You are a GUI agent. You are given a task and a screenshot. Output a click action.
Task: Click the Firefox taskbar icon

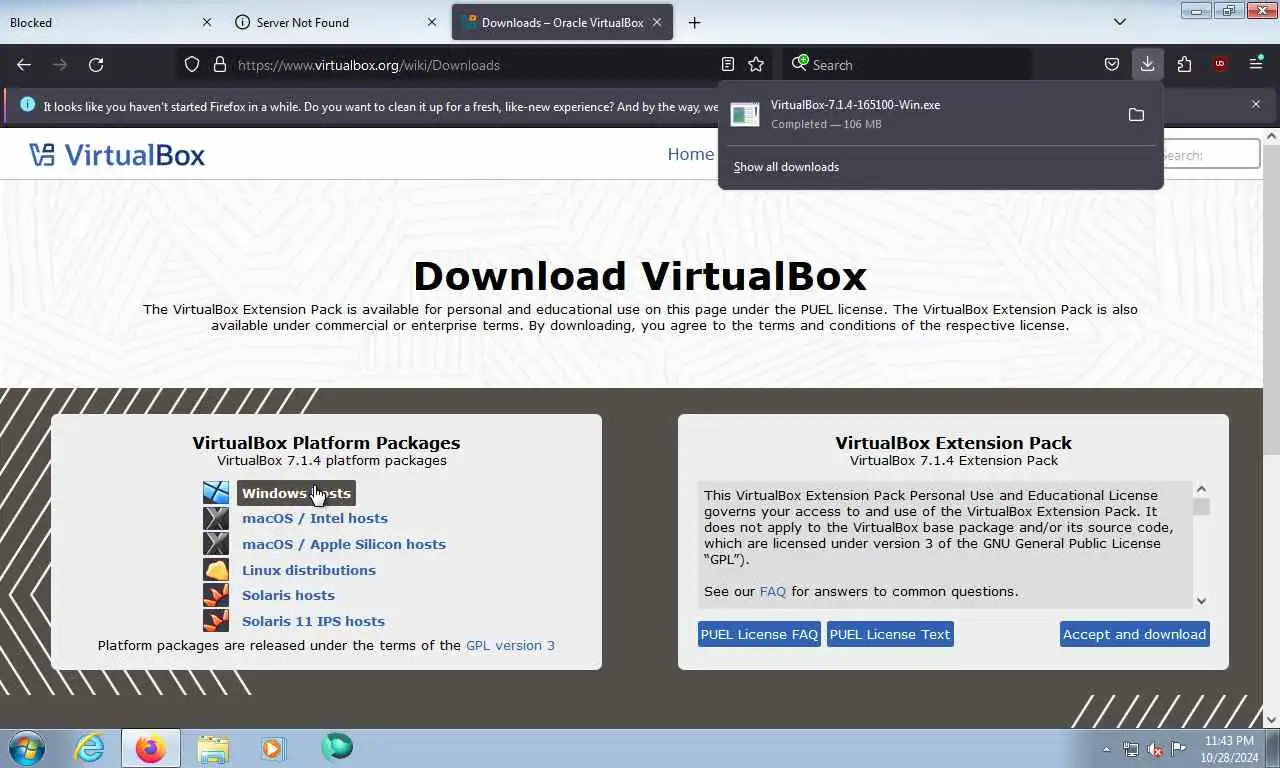point(151,748)
